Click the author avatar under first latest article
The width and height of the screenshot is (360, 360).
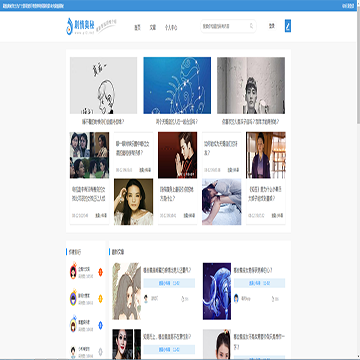146,299
